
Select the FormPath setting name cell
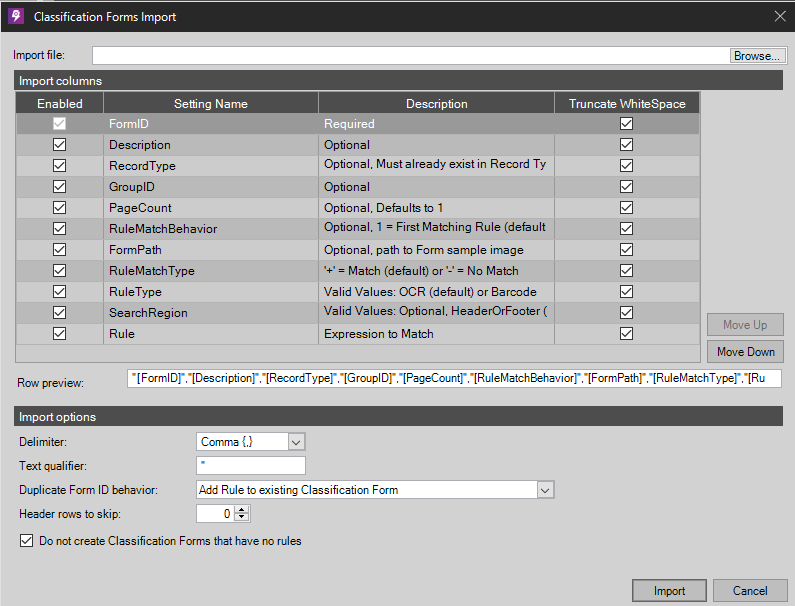coord(211,250)
